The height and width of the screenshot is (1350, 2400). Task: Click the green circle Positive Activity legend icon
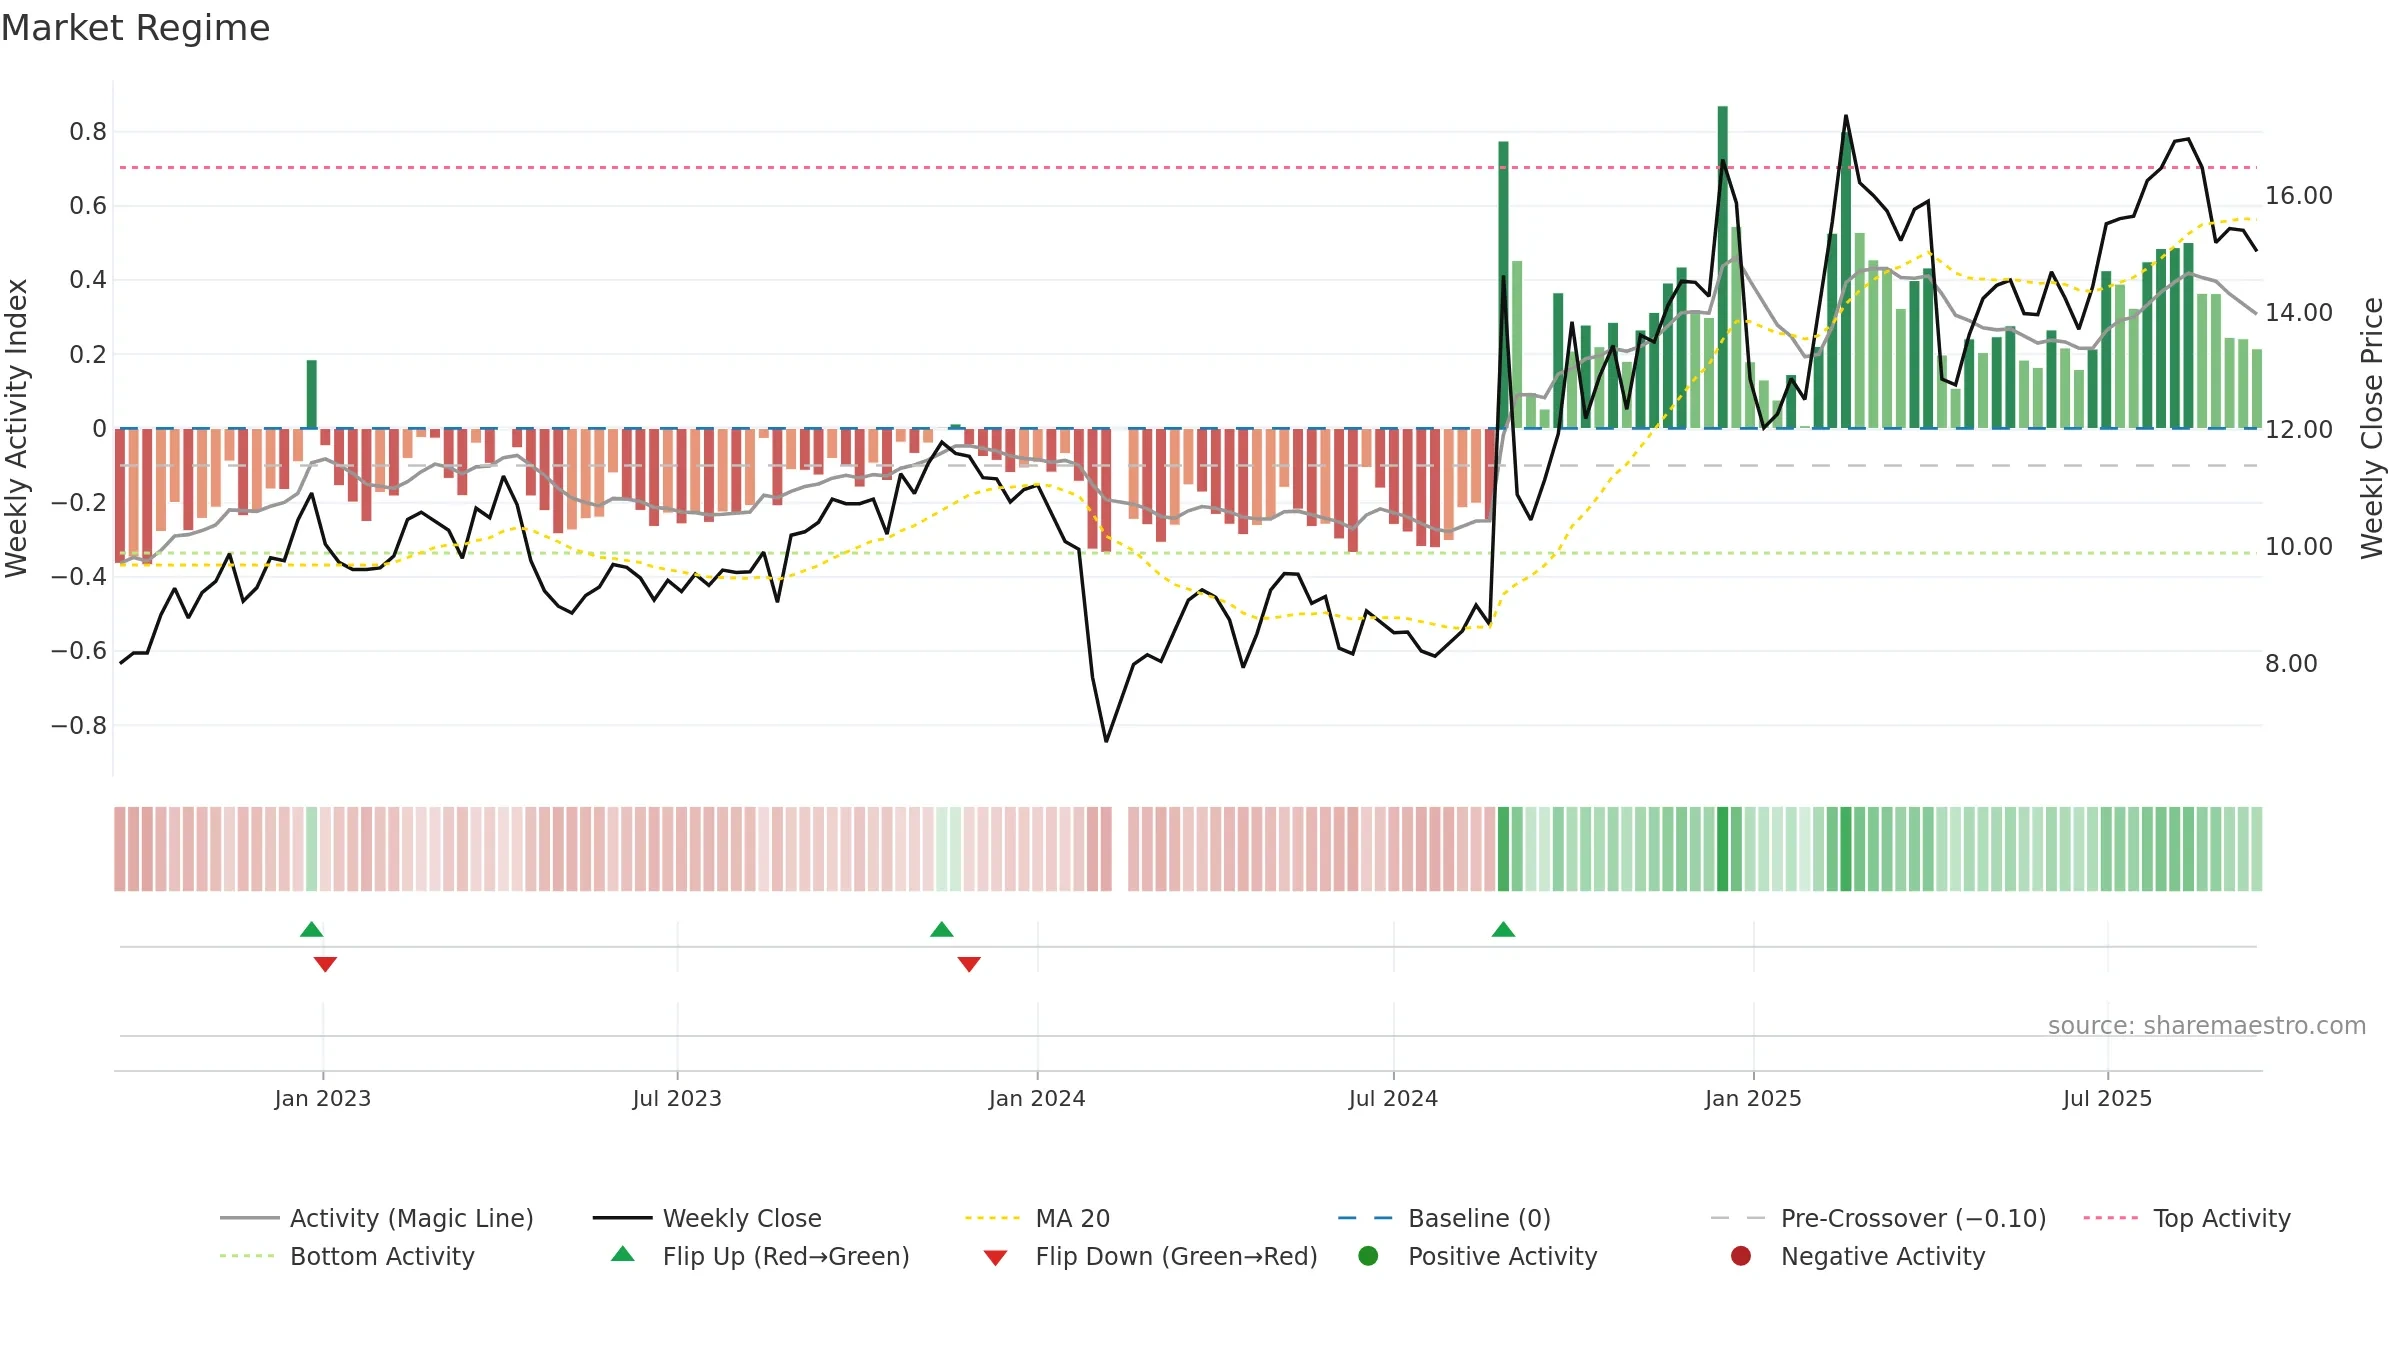pos(1368,1256)
